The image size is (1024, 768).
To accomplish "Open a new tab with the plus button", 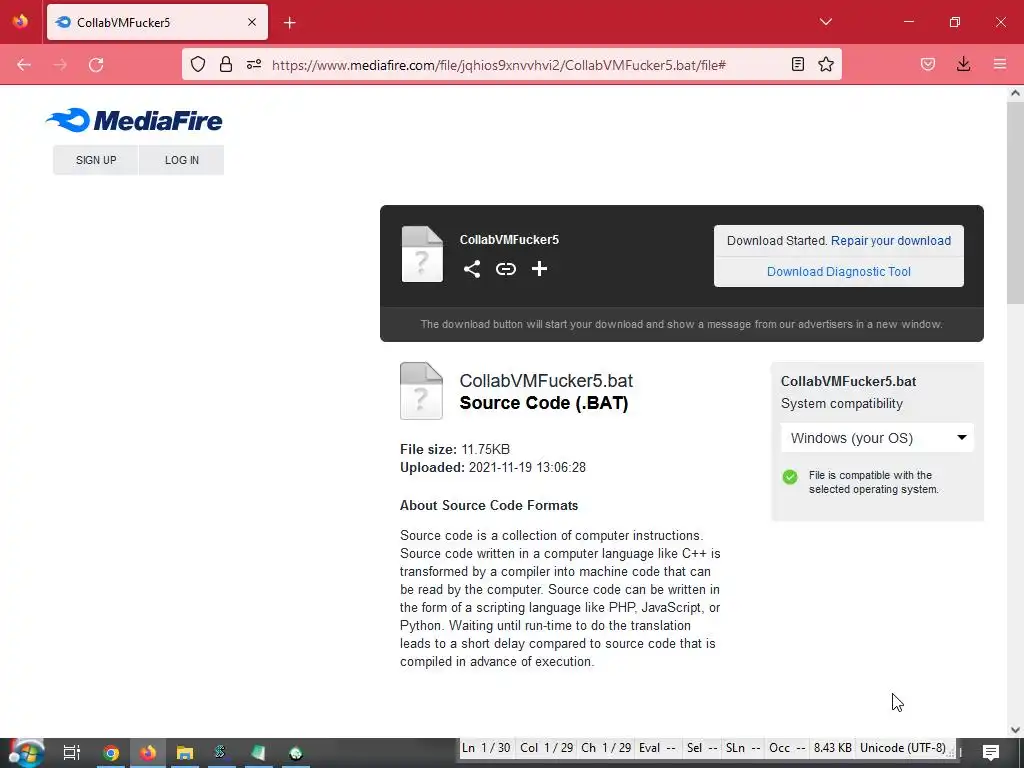I will (x=290, y=23).
